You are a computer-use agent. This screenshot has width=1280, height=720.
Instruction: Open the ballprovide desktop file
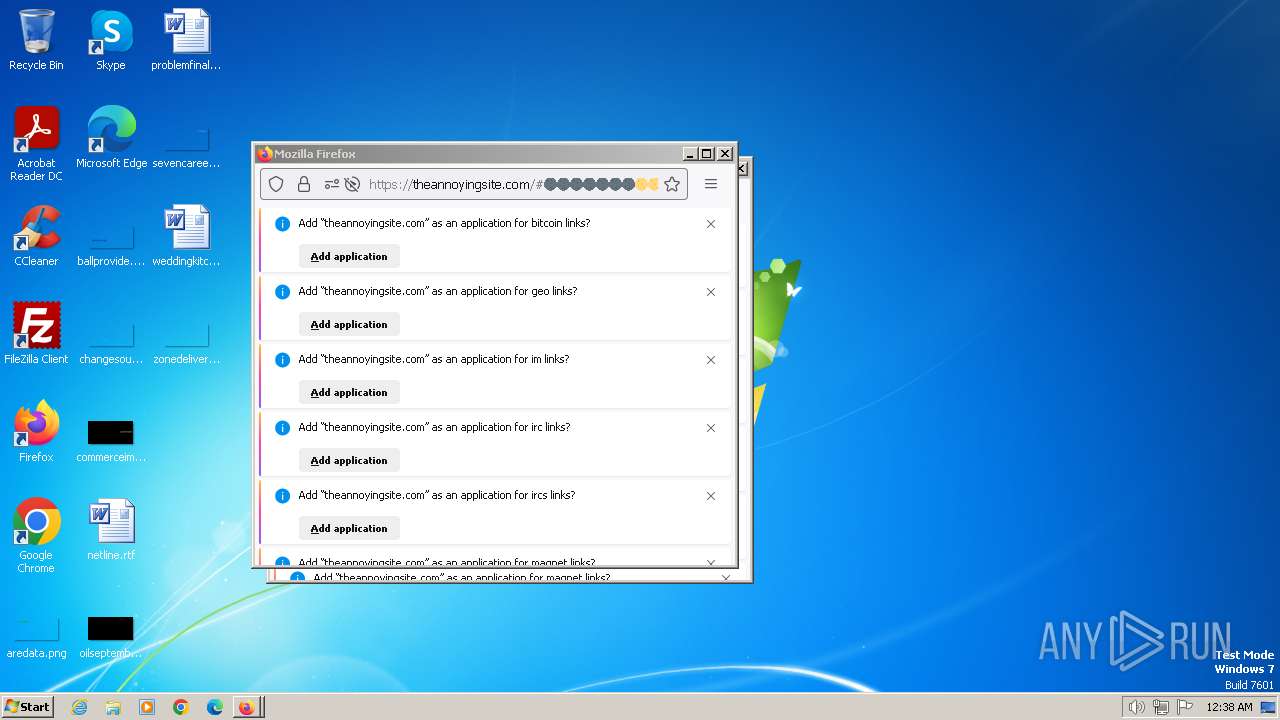point(111,244)
